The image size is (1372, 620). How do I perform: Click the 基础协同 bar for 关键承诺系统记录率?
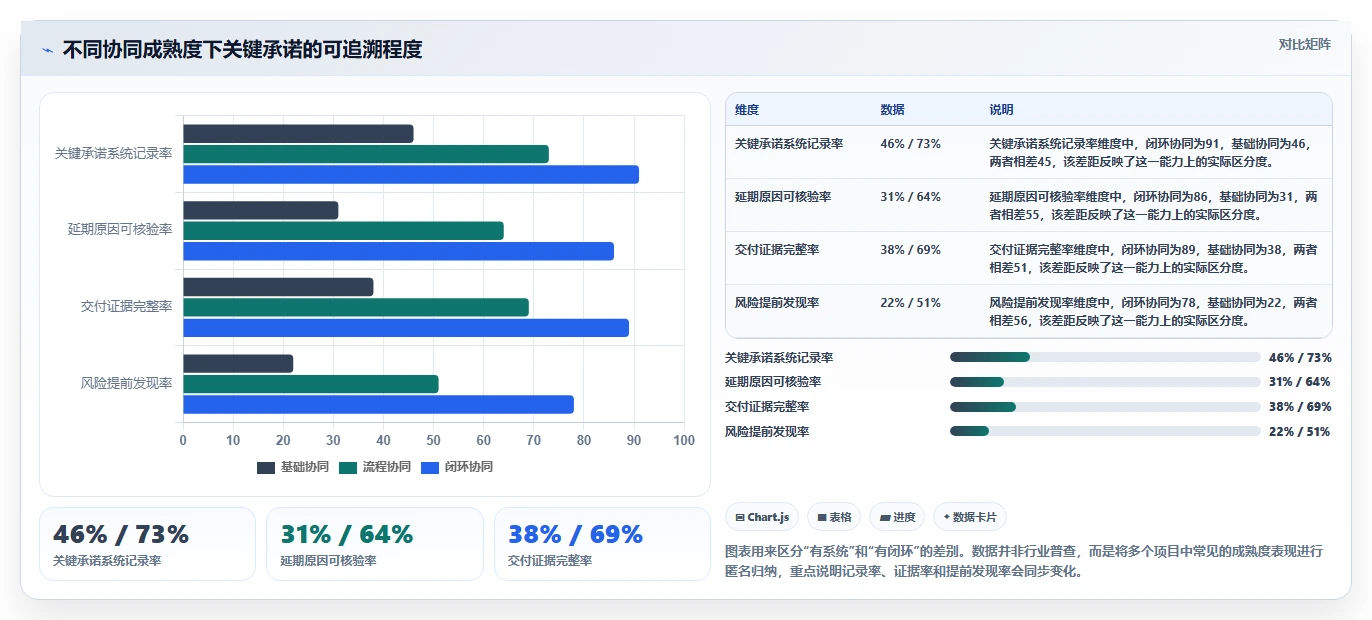(298, 134)
